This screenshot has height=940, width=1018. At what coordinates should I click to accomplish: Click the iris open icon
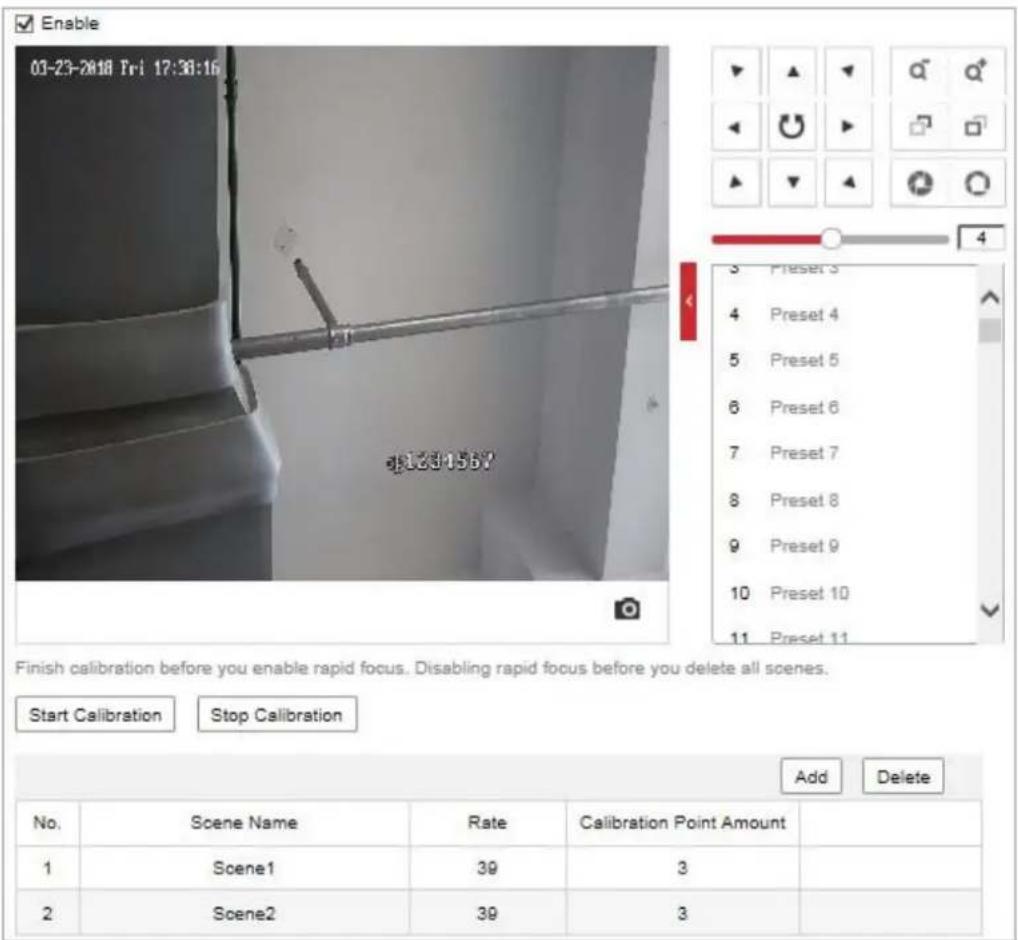click(x=976, y=184)
